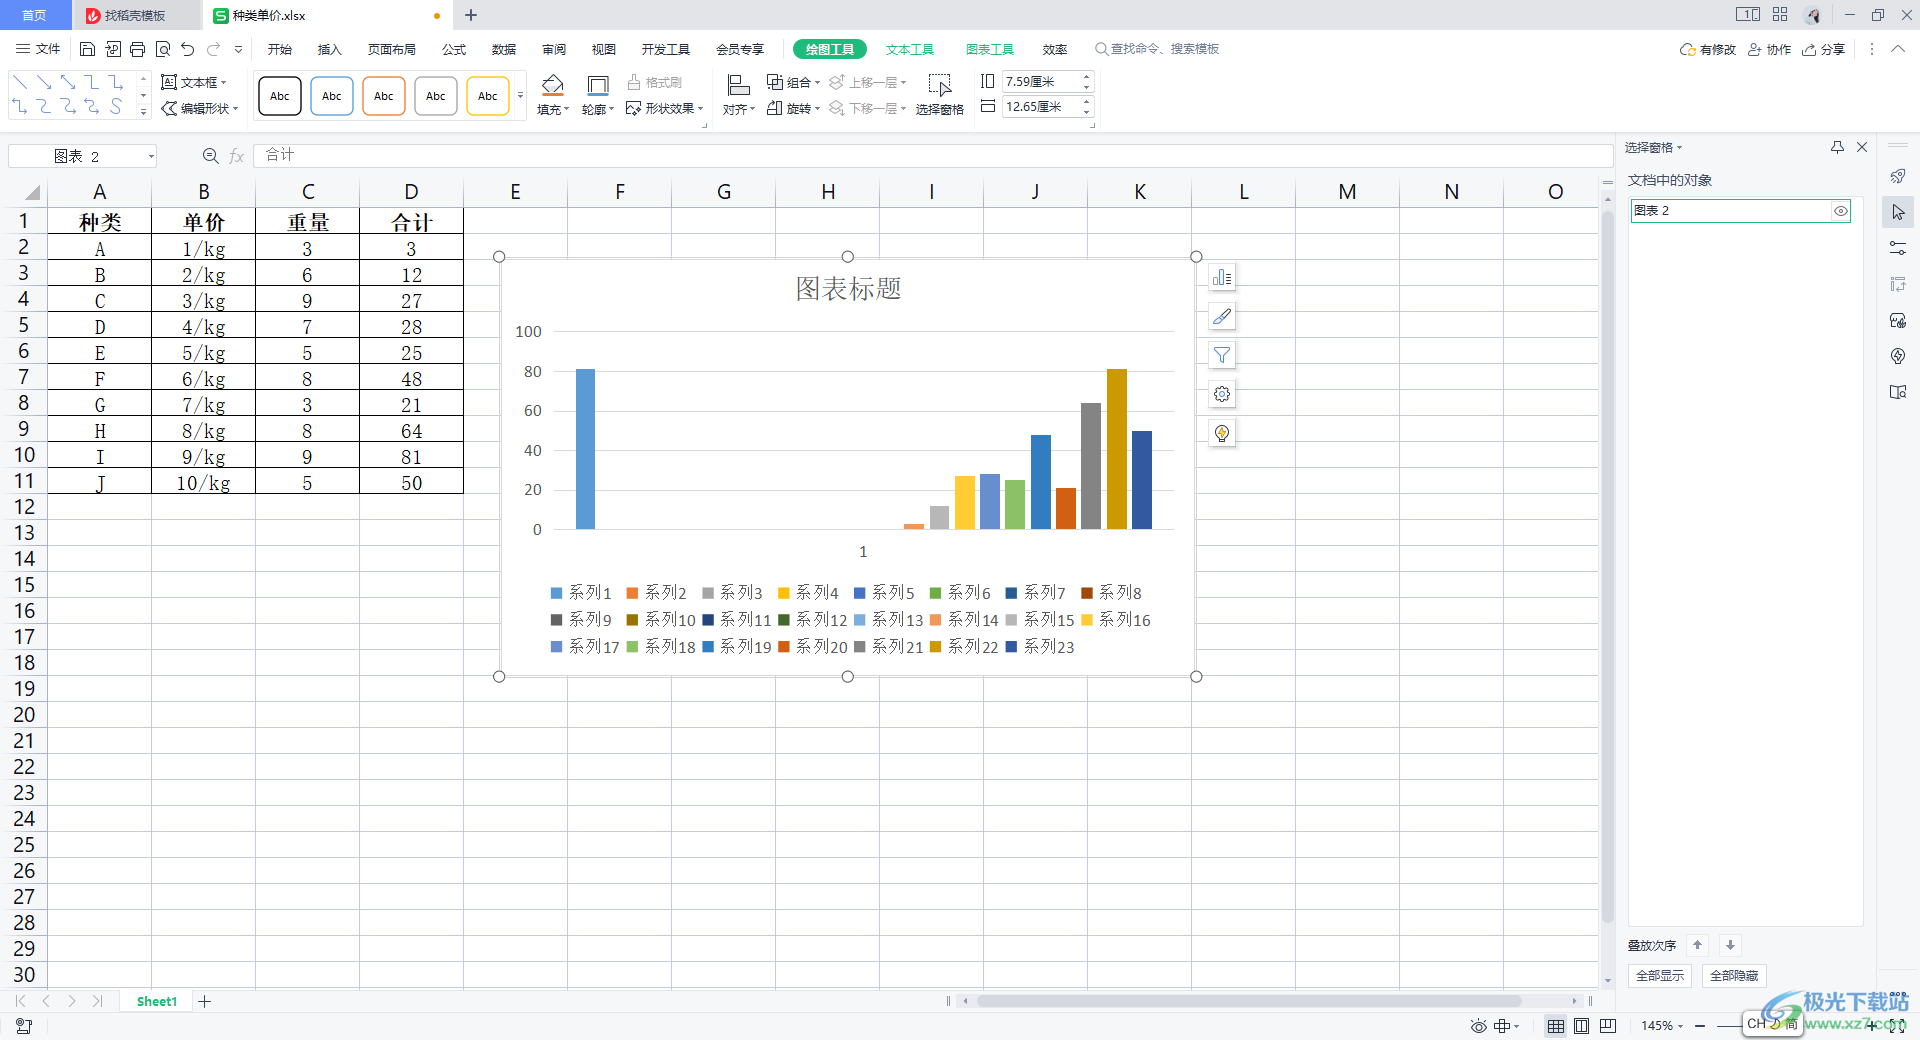Open the 插入 (Insert) ribbon tab
Viewport: 1920px width, 1040px height.
point(329,49)
